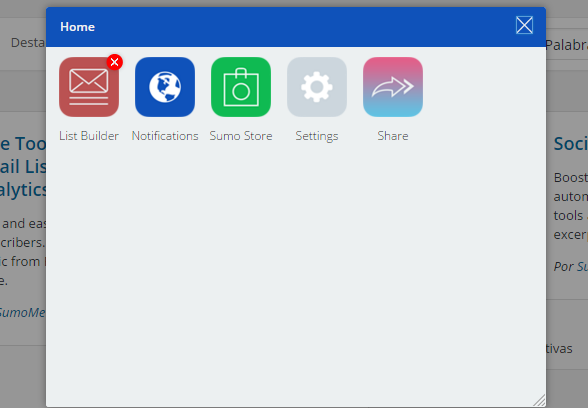
Task: Follow the "SumoMe" author link
Action: 22,312
